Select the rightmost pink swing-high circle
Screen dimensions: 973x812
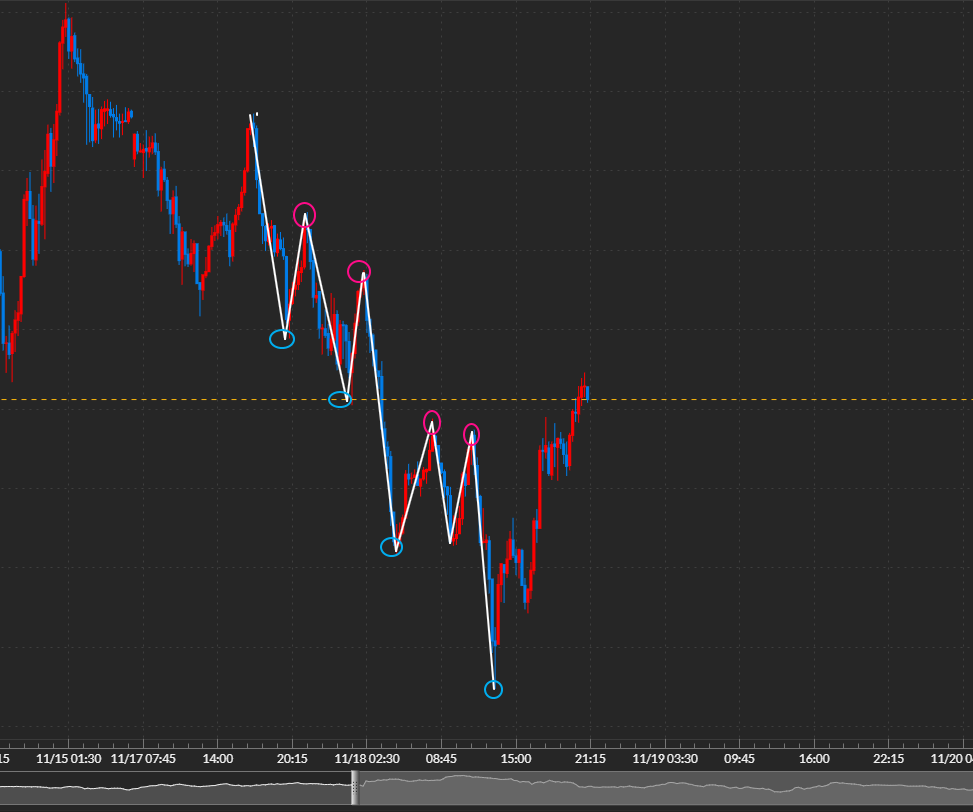point(471,434)
